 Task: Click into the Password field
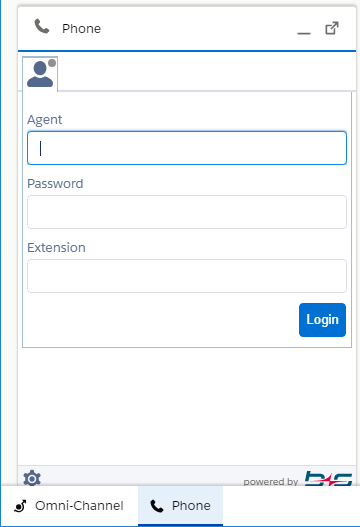coord(187,212)
